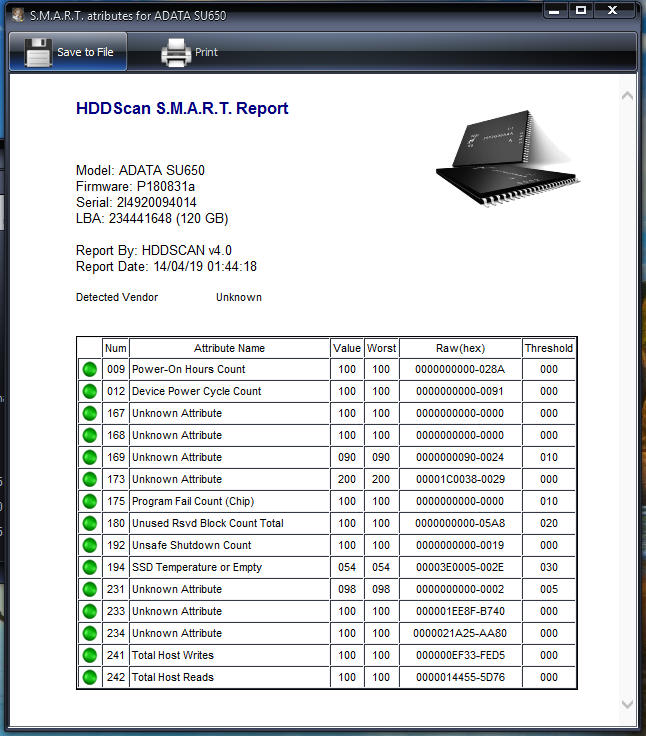The height and width of the screenshot is (736, 646).
Task: Click the green status dot for attribute 168
Action: tap(90, 436)
